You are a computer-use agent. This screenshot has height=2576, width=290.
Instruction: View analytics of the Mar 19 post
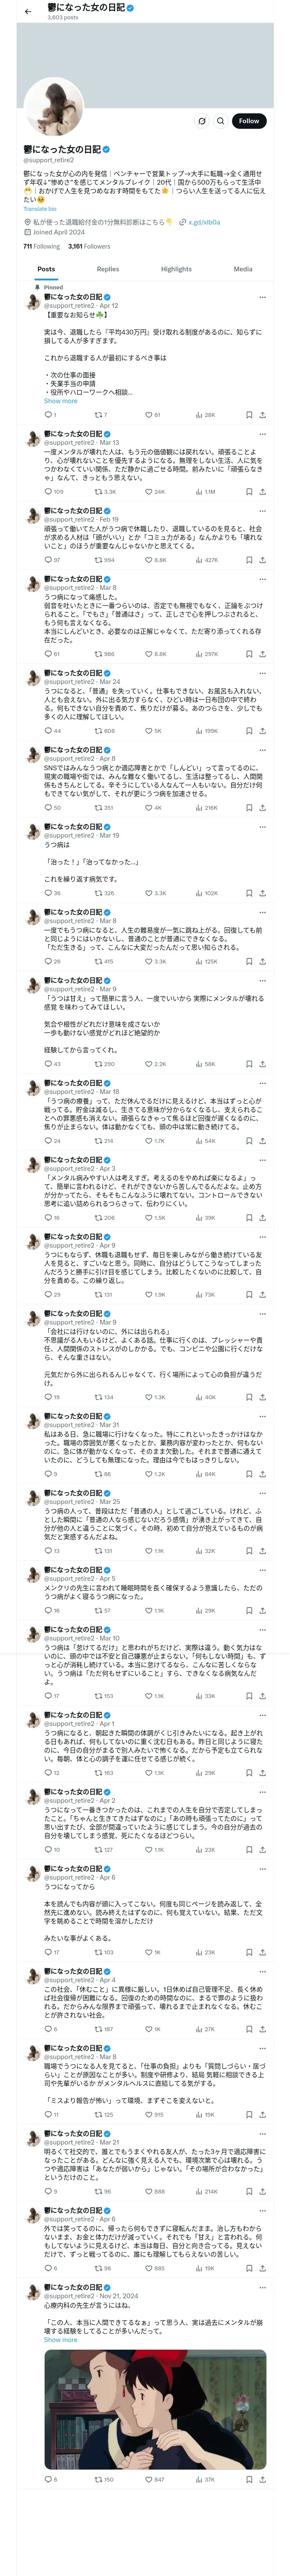(200, 893)
